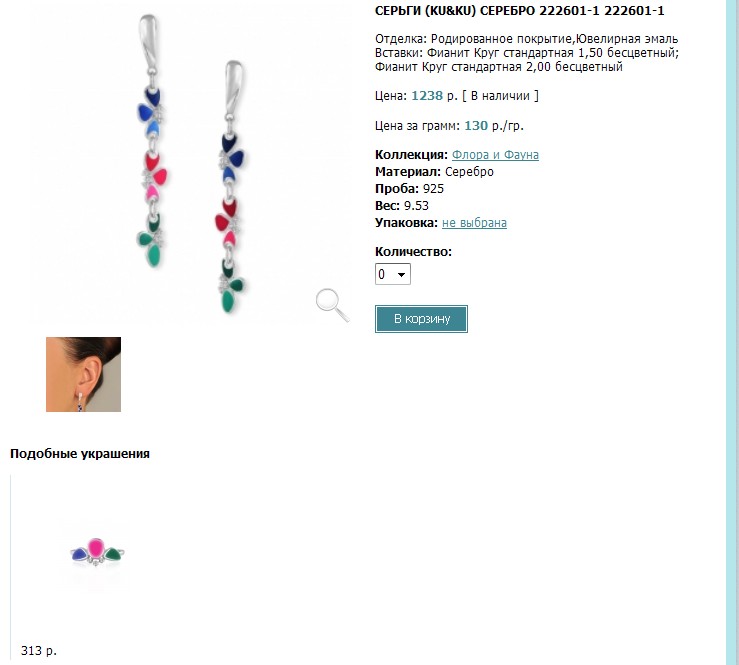Viewport: 739px width, 665px height.
Task: Click the right earring in main photo
Action: pyautogui.click(x=232, y=187)
